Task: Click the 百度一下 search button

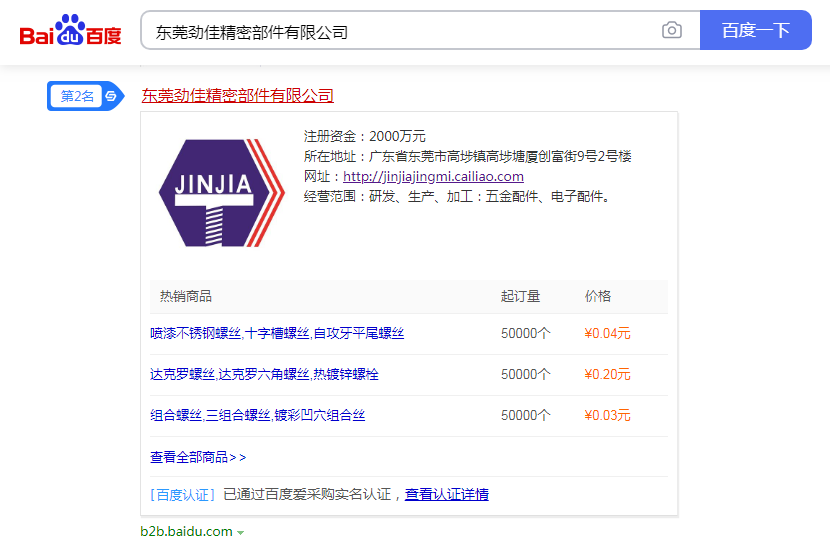Action: click(755, 30)
